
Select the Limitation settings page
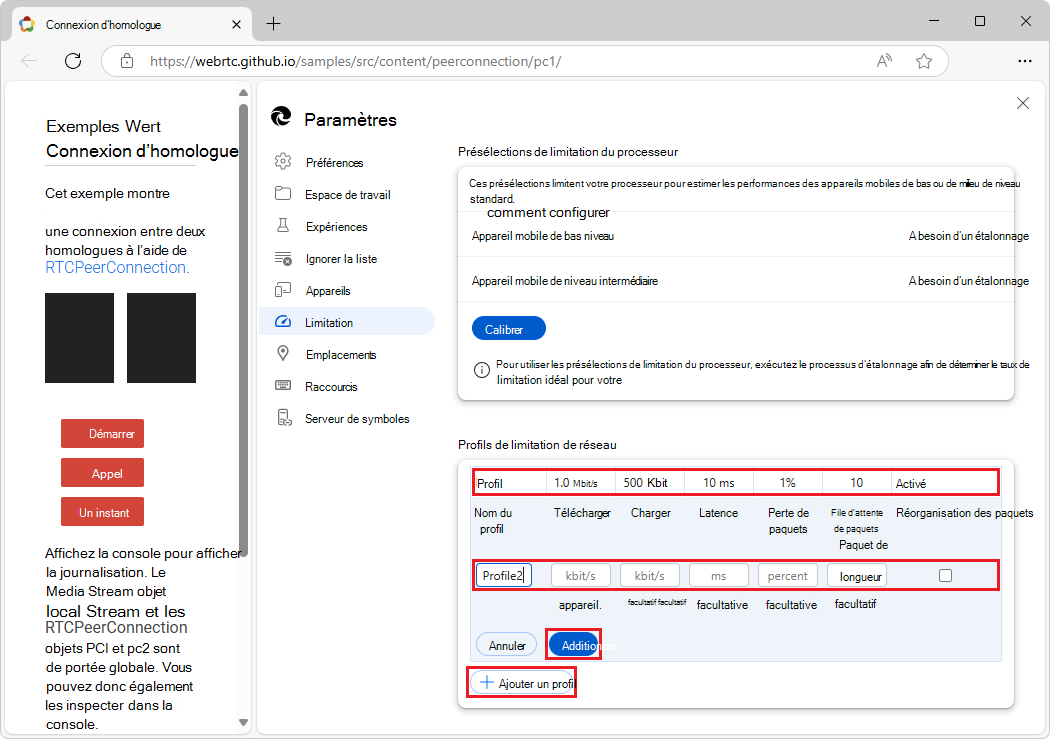[x=347, y=322]
